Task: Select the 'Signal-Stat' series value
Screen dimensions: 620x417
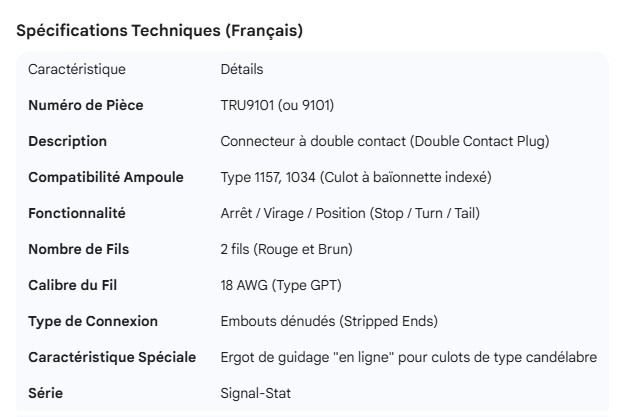Action: pyautogui.click(x=254, y=393)
